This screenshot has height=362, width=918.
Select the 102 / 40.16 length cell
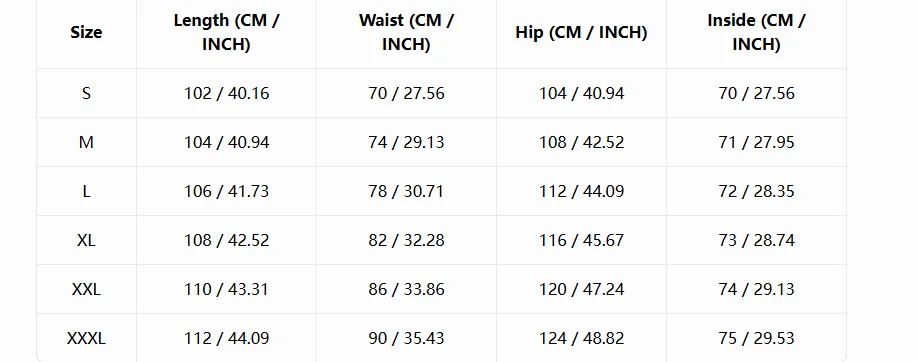click(227, 94)
